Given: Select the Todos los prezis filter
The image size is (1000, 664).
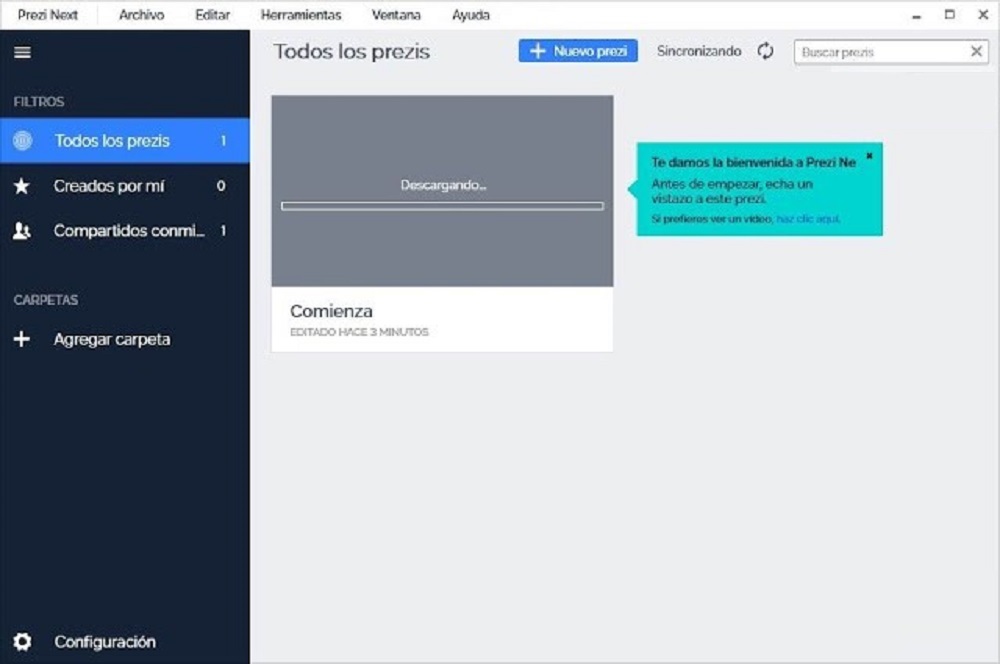Looking at the screenshot, I should pos(125,140).
